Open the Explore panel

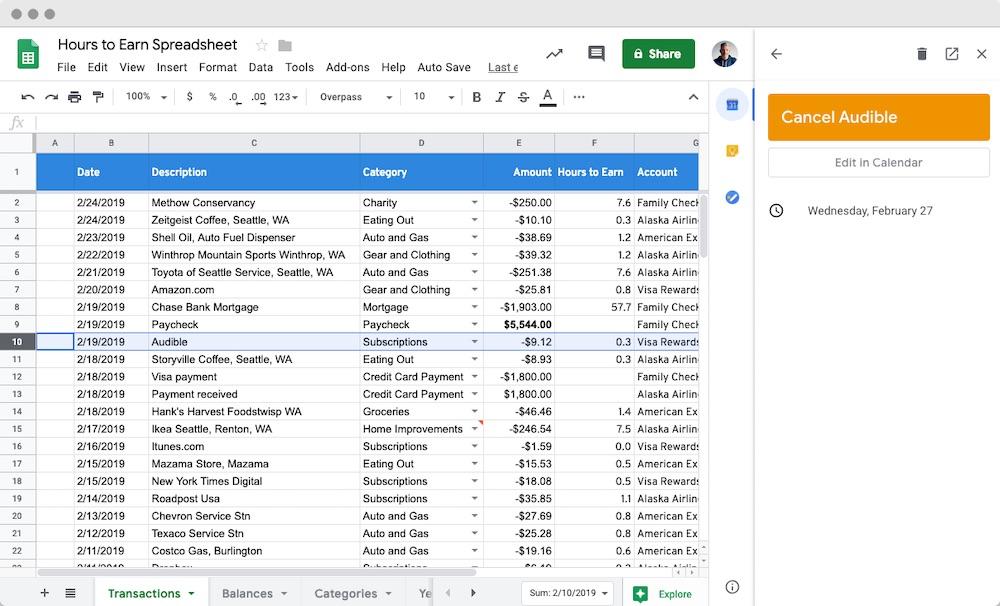click(x=663, y=594)
